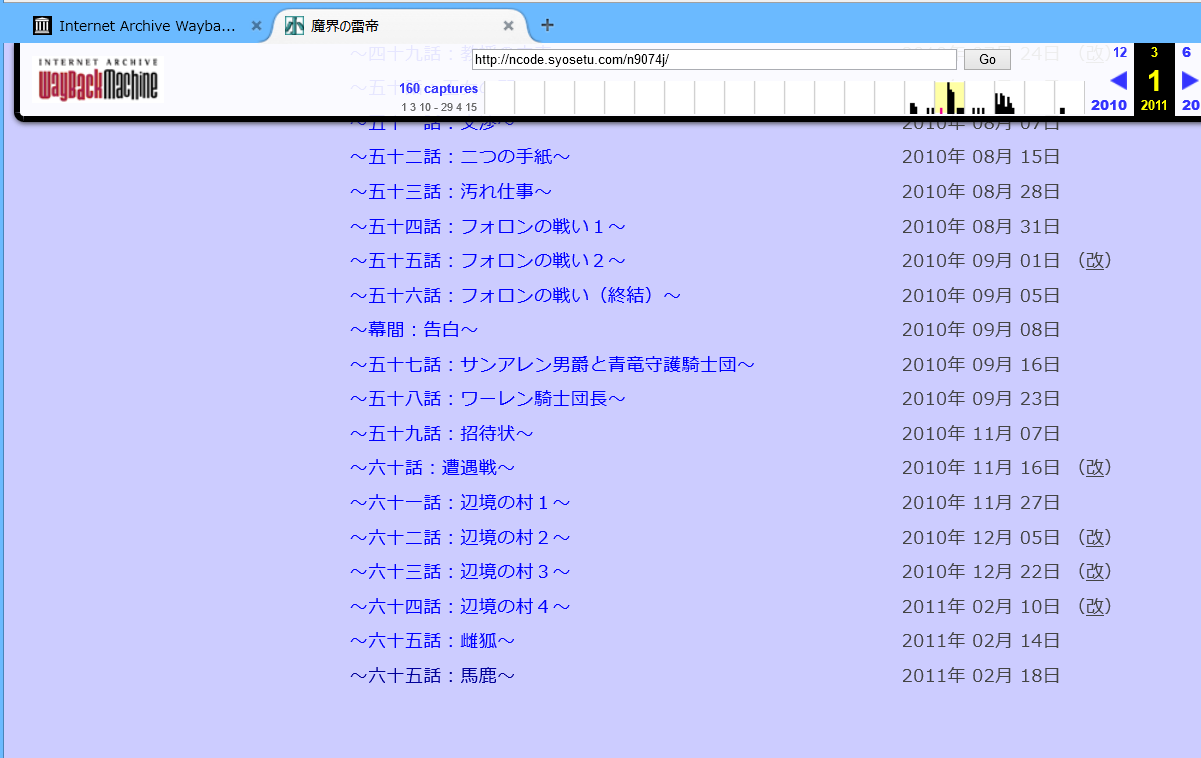Open chapter 六十一話：辺境の村１

460,503
